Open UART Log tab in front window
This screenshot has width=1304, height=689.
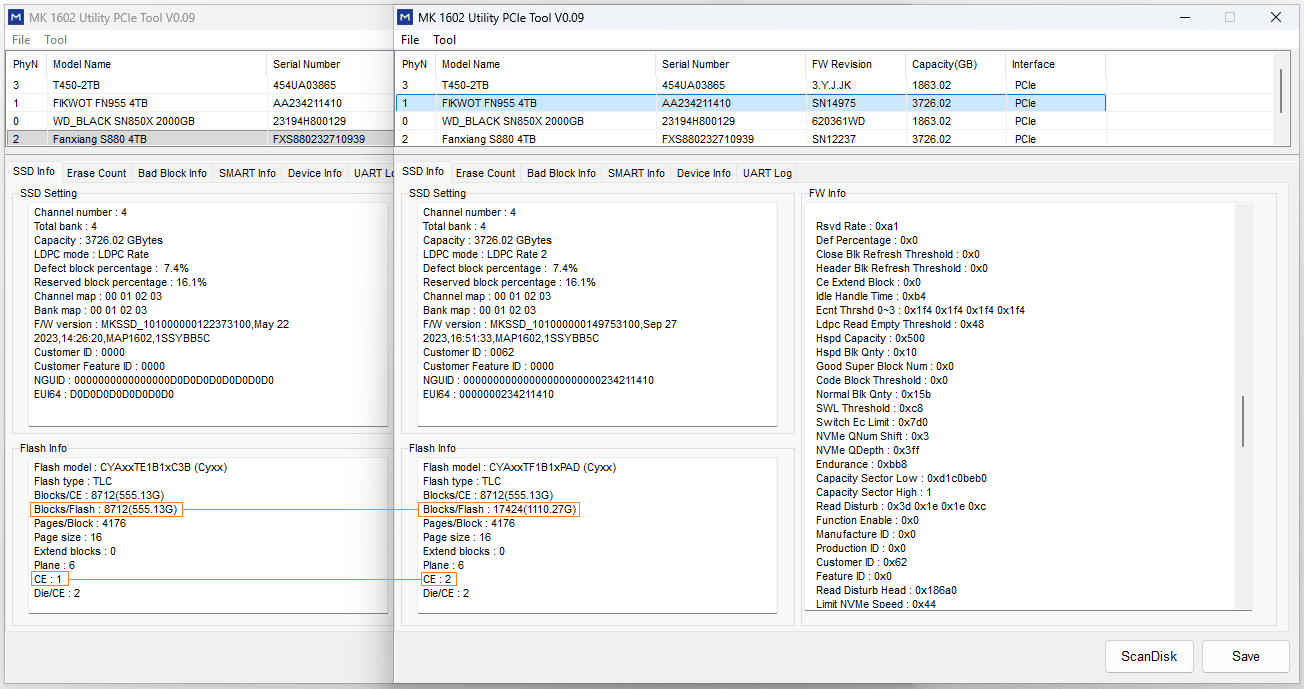767,173
